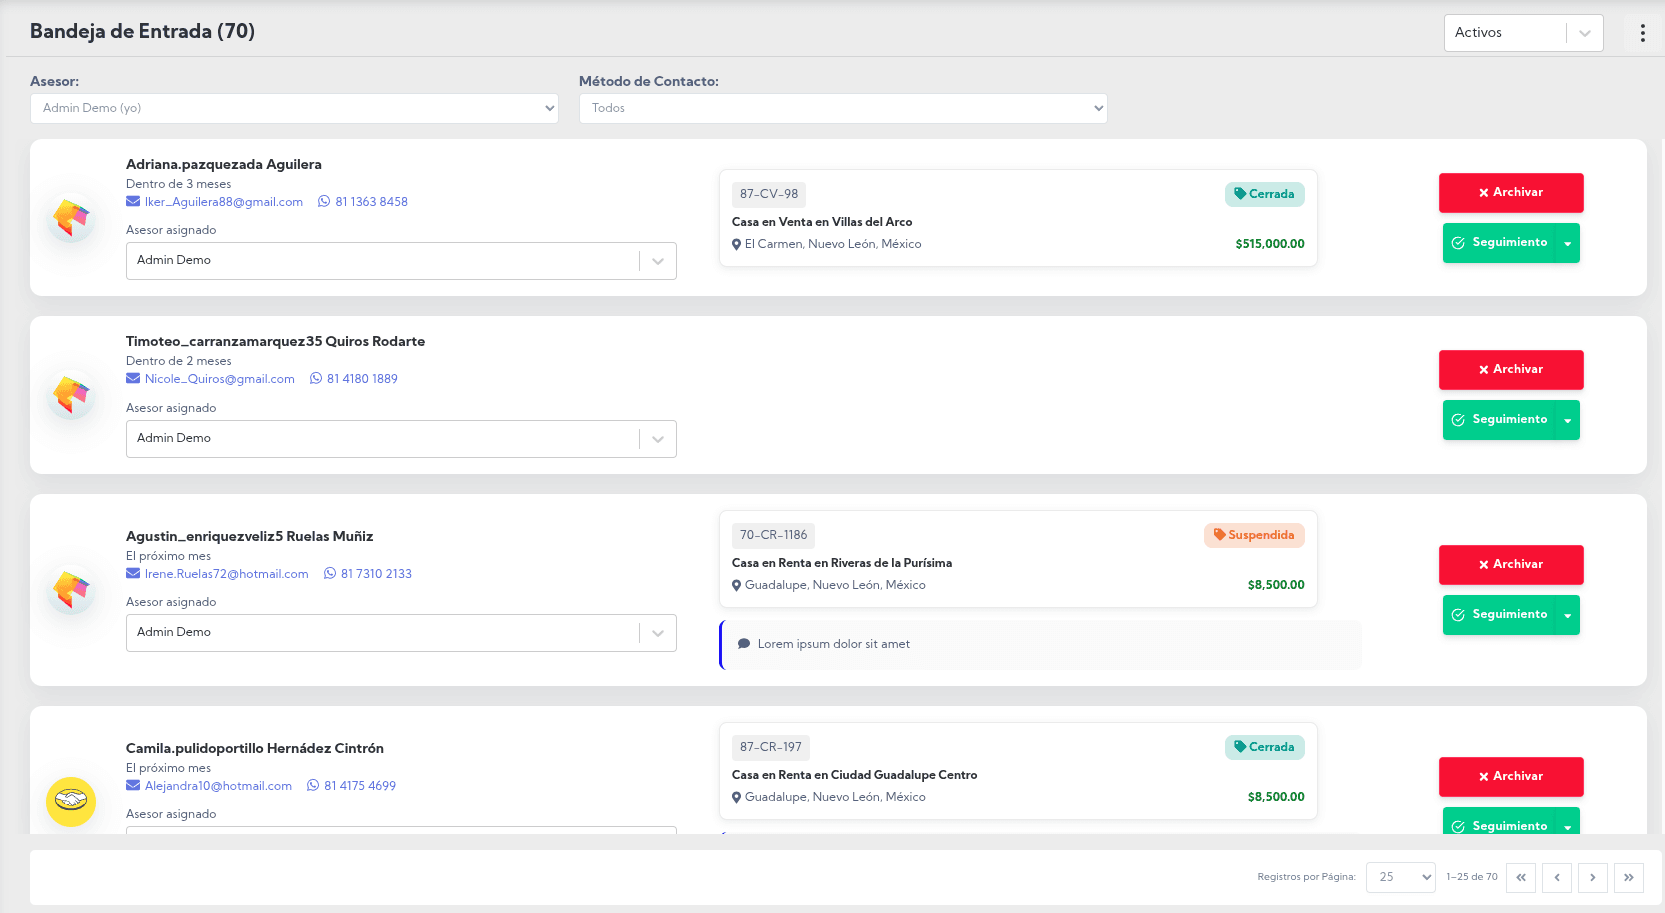Open the three-dot options menu
The width and height of the screenshot is (1665, 913).
tap(1642, 33)
